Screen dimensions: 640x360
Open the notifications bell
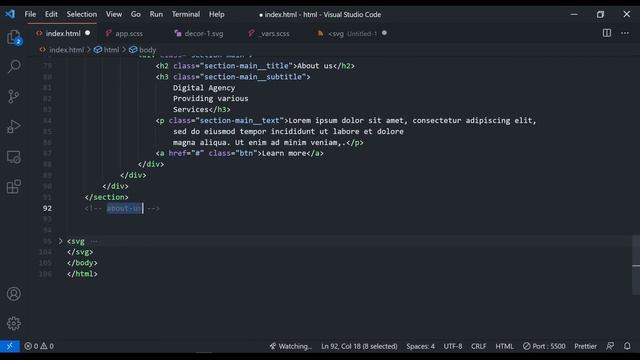point(627,346)
